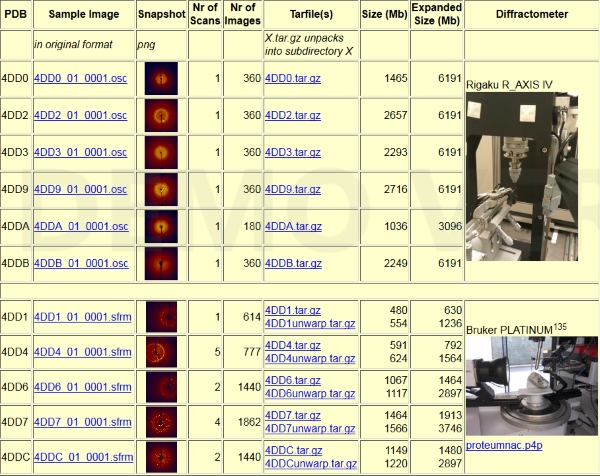Download 4DD1unwarp.tar.gz tarfile
The width and height of the screenshot is (600, 476).
tap(310, 324)
